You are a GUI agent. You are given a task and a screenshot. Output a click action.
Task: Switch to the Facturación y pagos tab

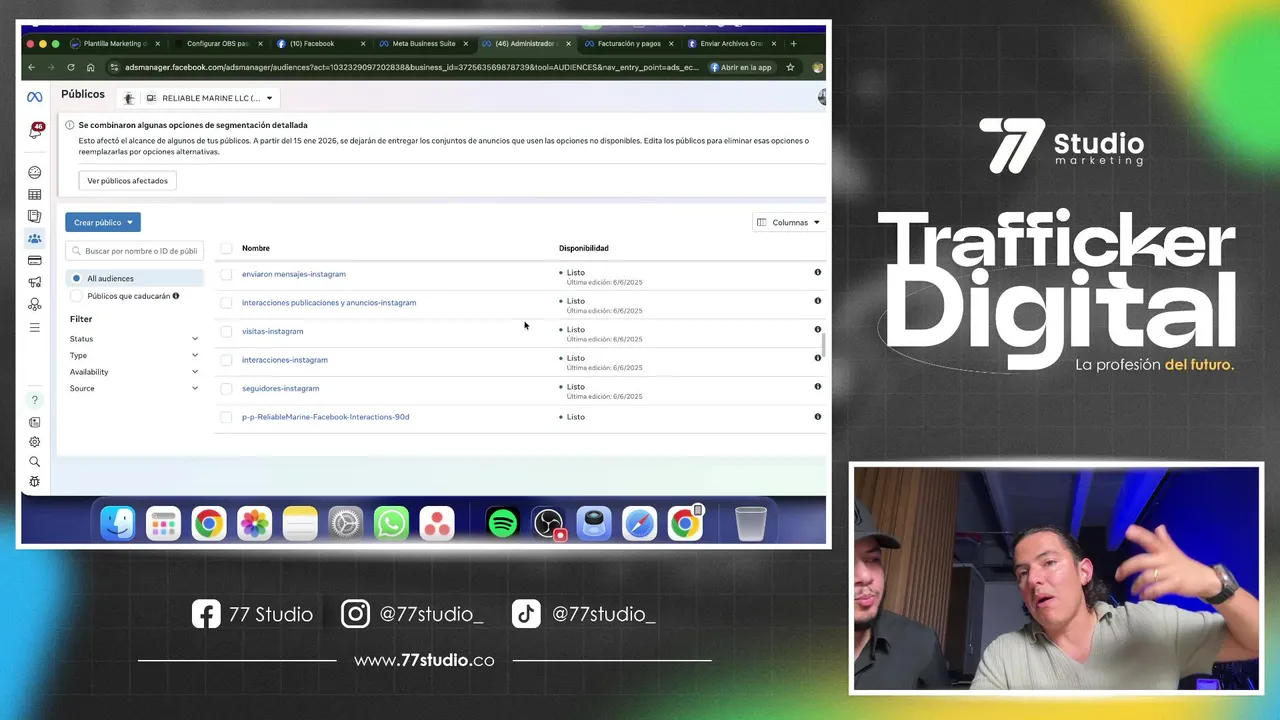[x=627, y=44]
